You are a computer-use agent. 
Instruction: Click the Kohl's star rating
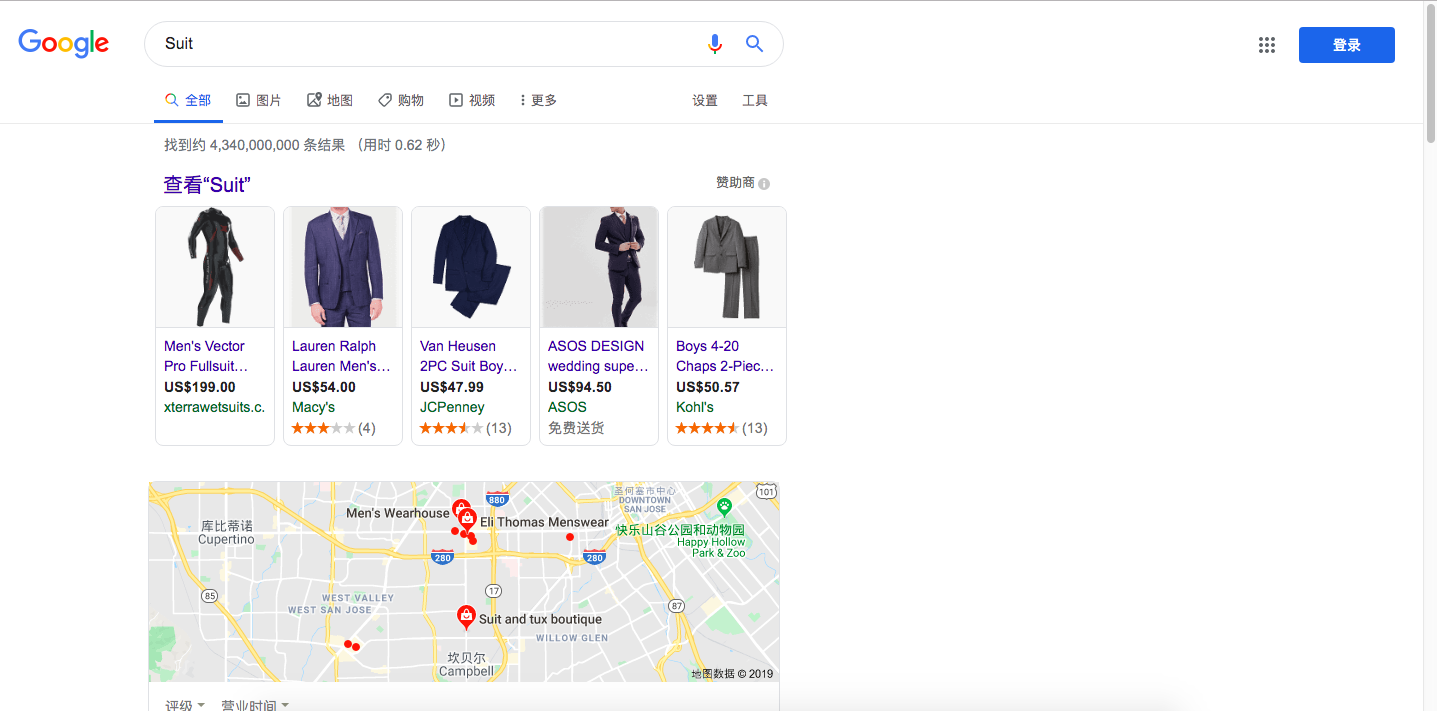coord(707,428)
